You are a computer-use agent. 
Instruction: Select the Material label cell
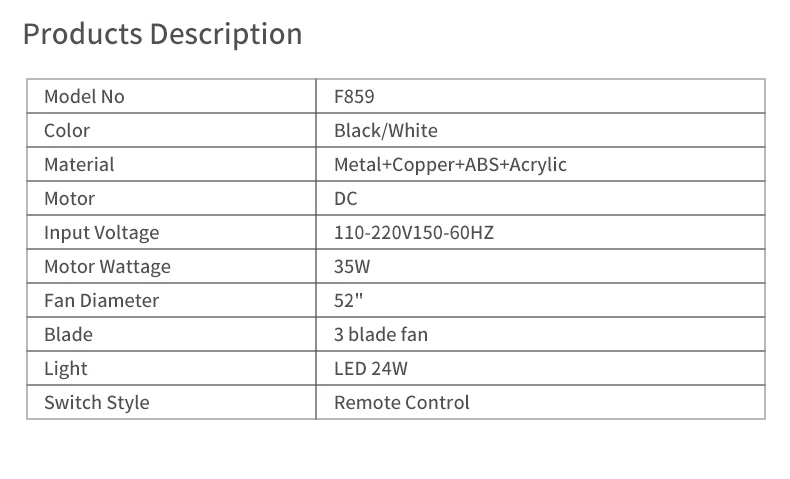point(79,165)
